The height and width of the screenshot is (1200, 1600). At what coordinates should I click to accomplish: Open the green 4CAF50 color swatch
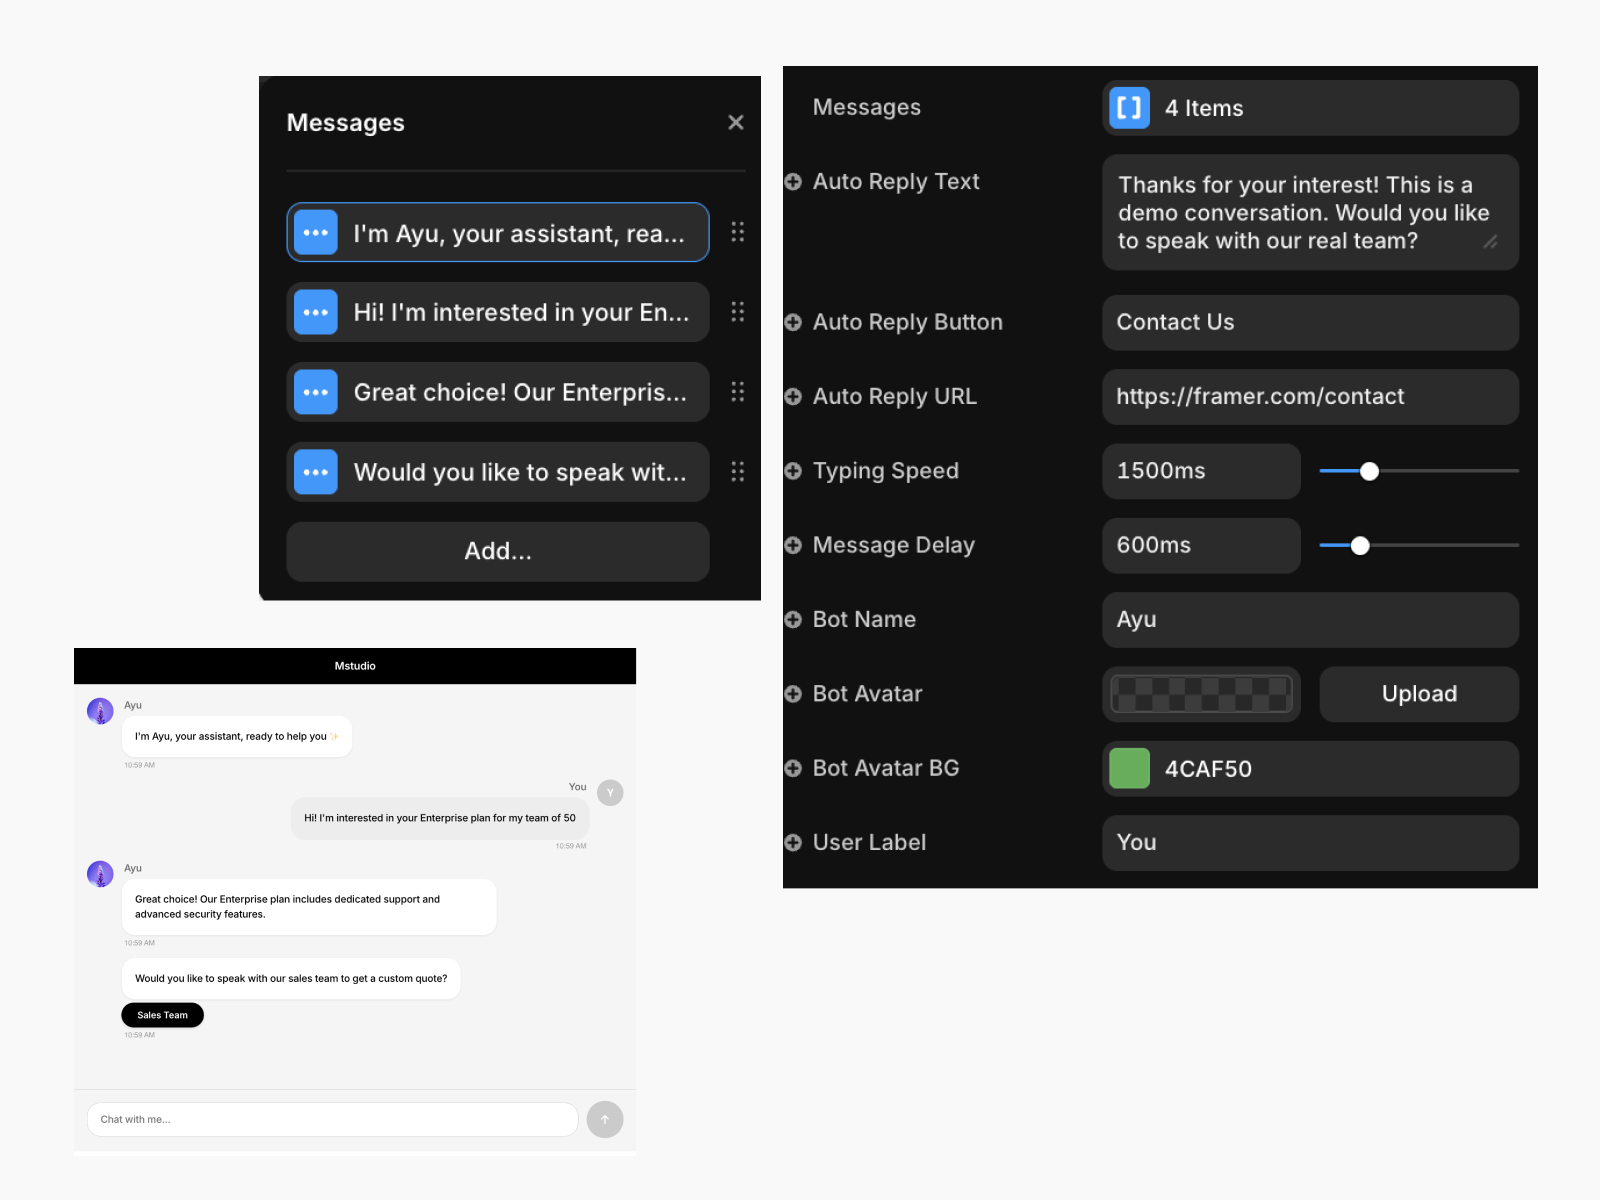pos(1129,769)
